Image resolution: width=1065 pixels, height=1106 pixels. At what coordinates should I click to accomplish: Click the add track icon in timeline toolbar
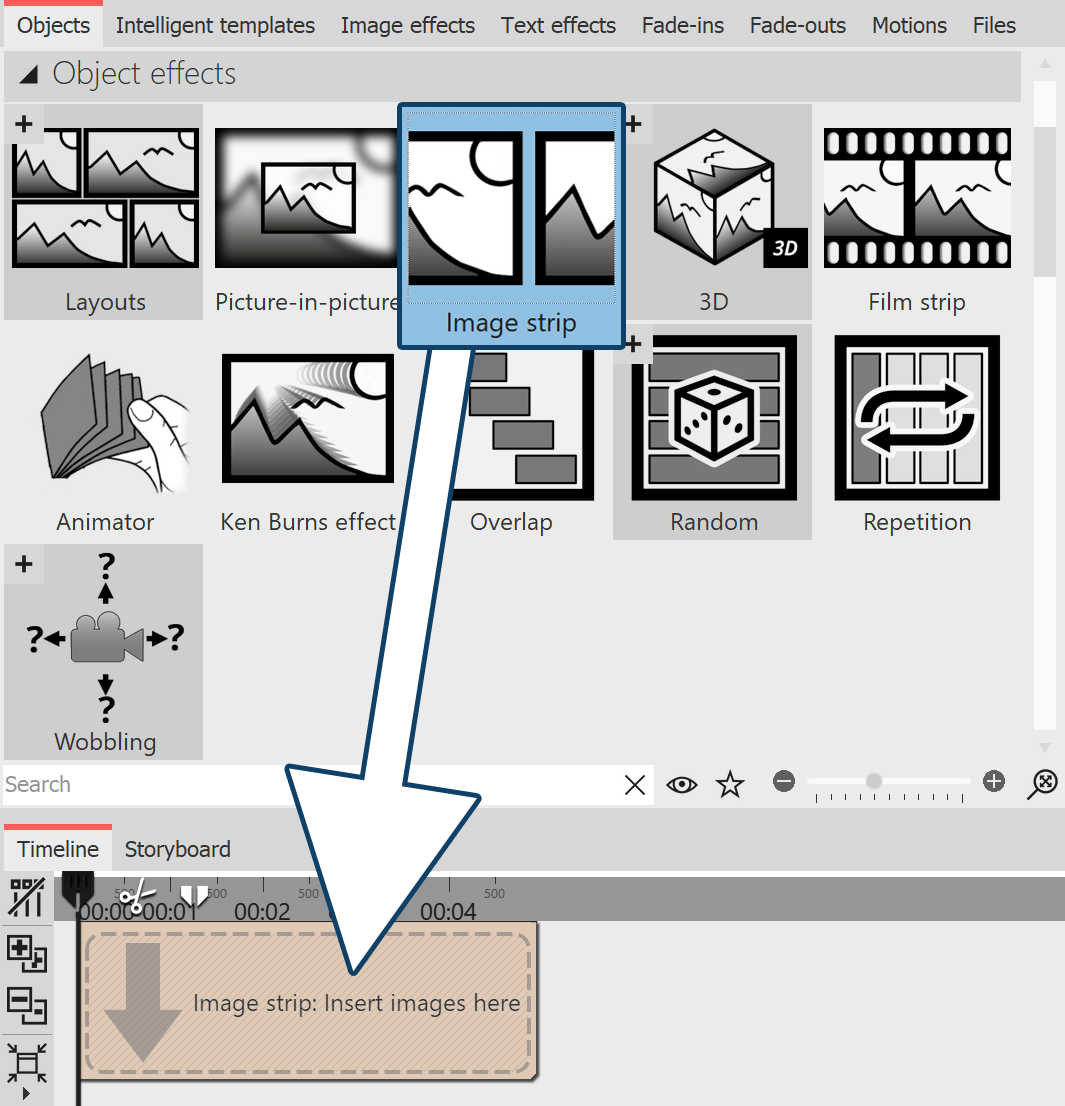click(25, 955)
